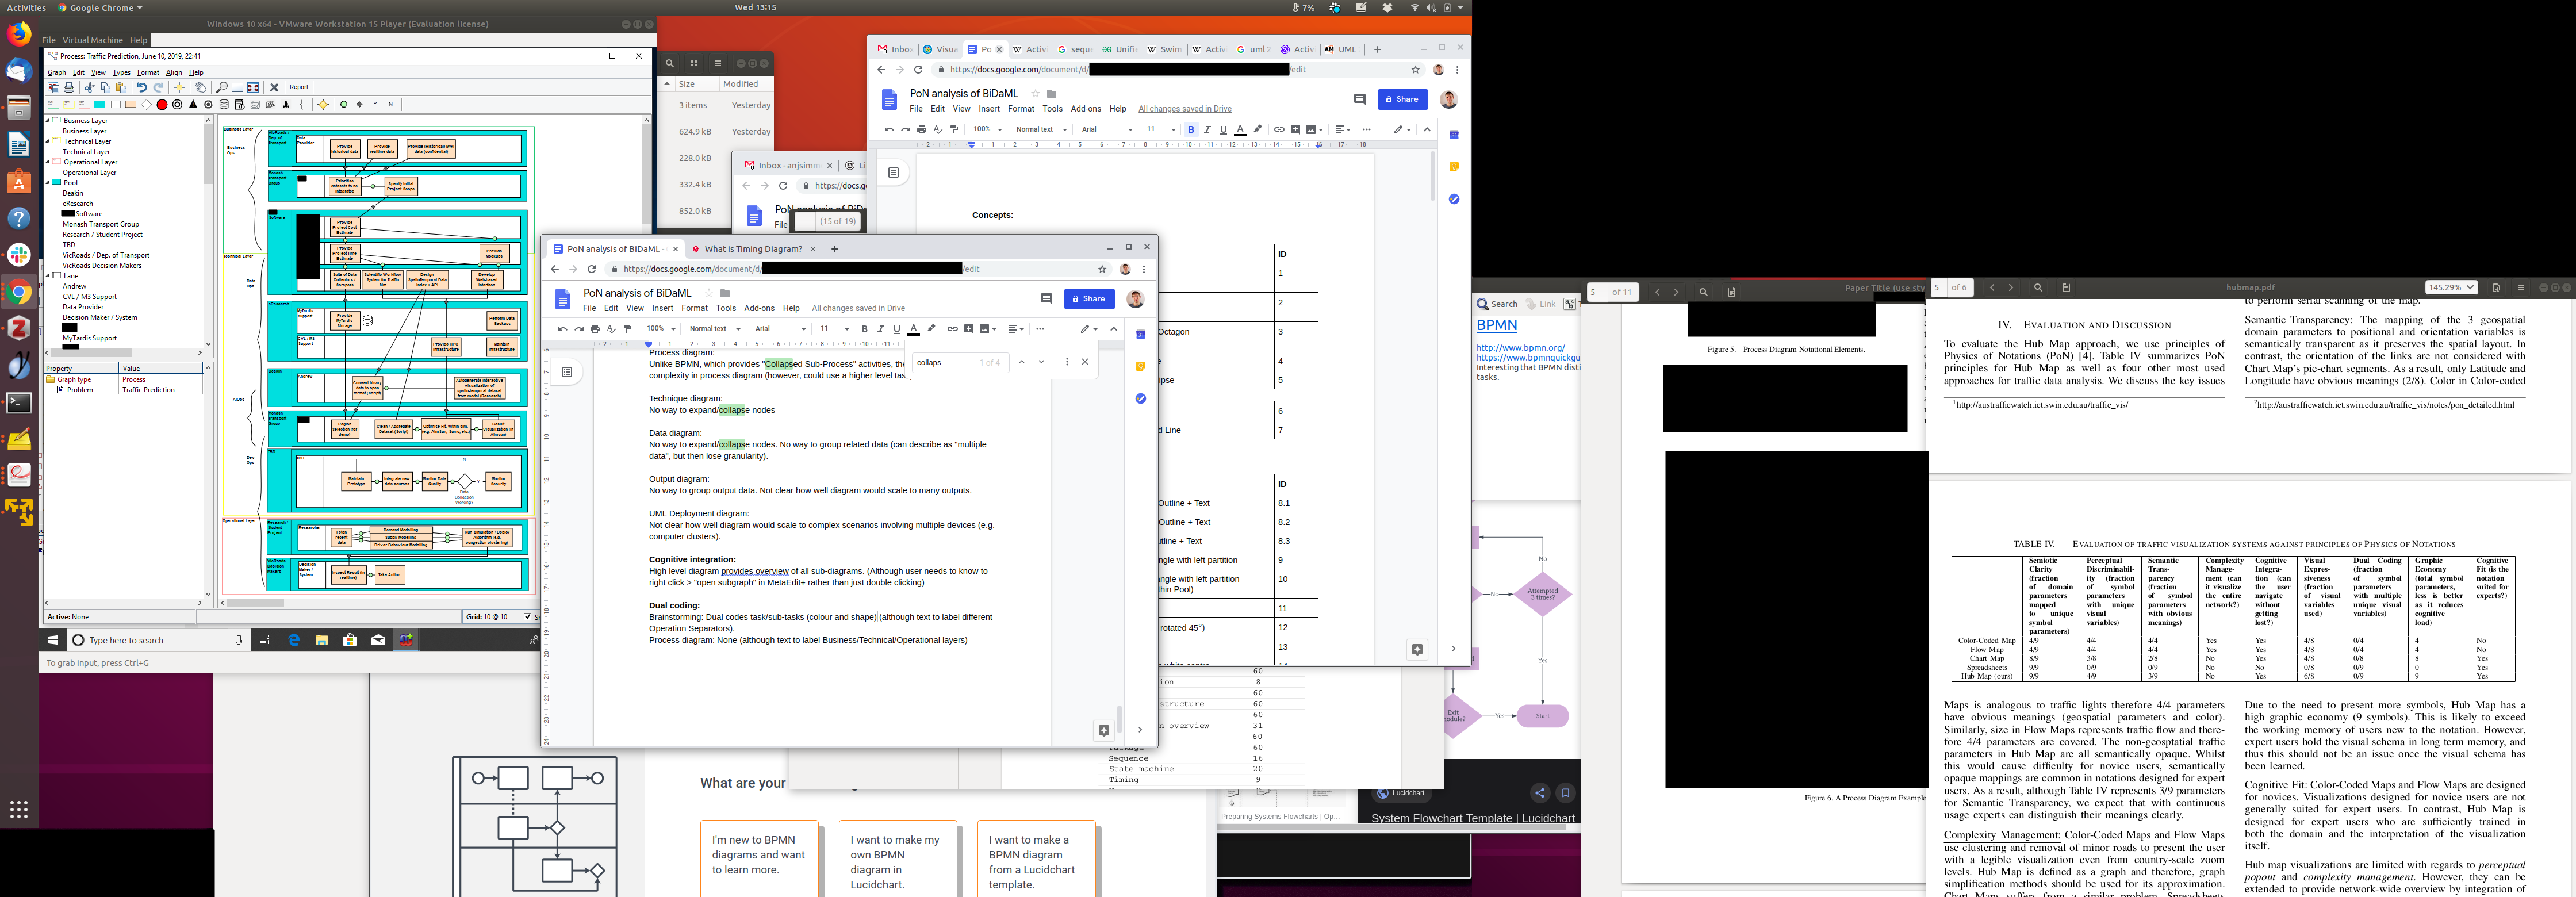This screenshot has height=897, width=2576.
Task: Click the next search result arrow in find box
Action: 1041,362
